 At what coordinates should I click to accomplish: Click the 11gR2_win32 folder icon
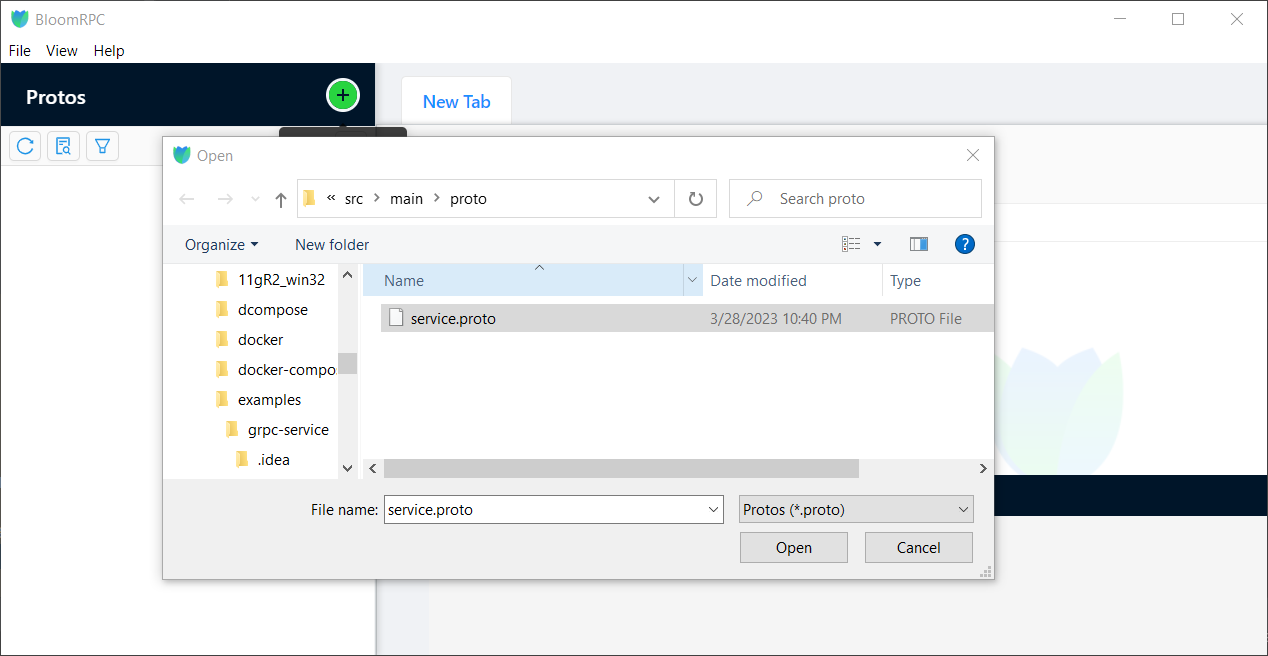[222, 279]
